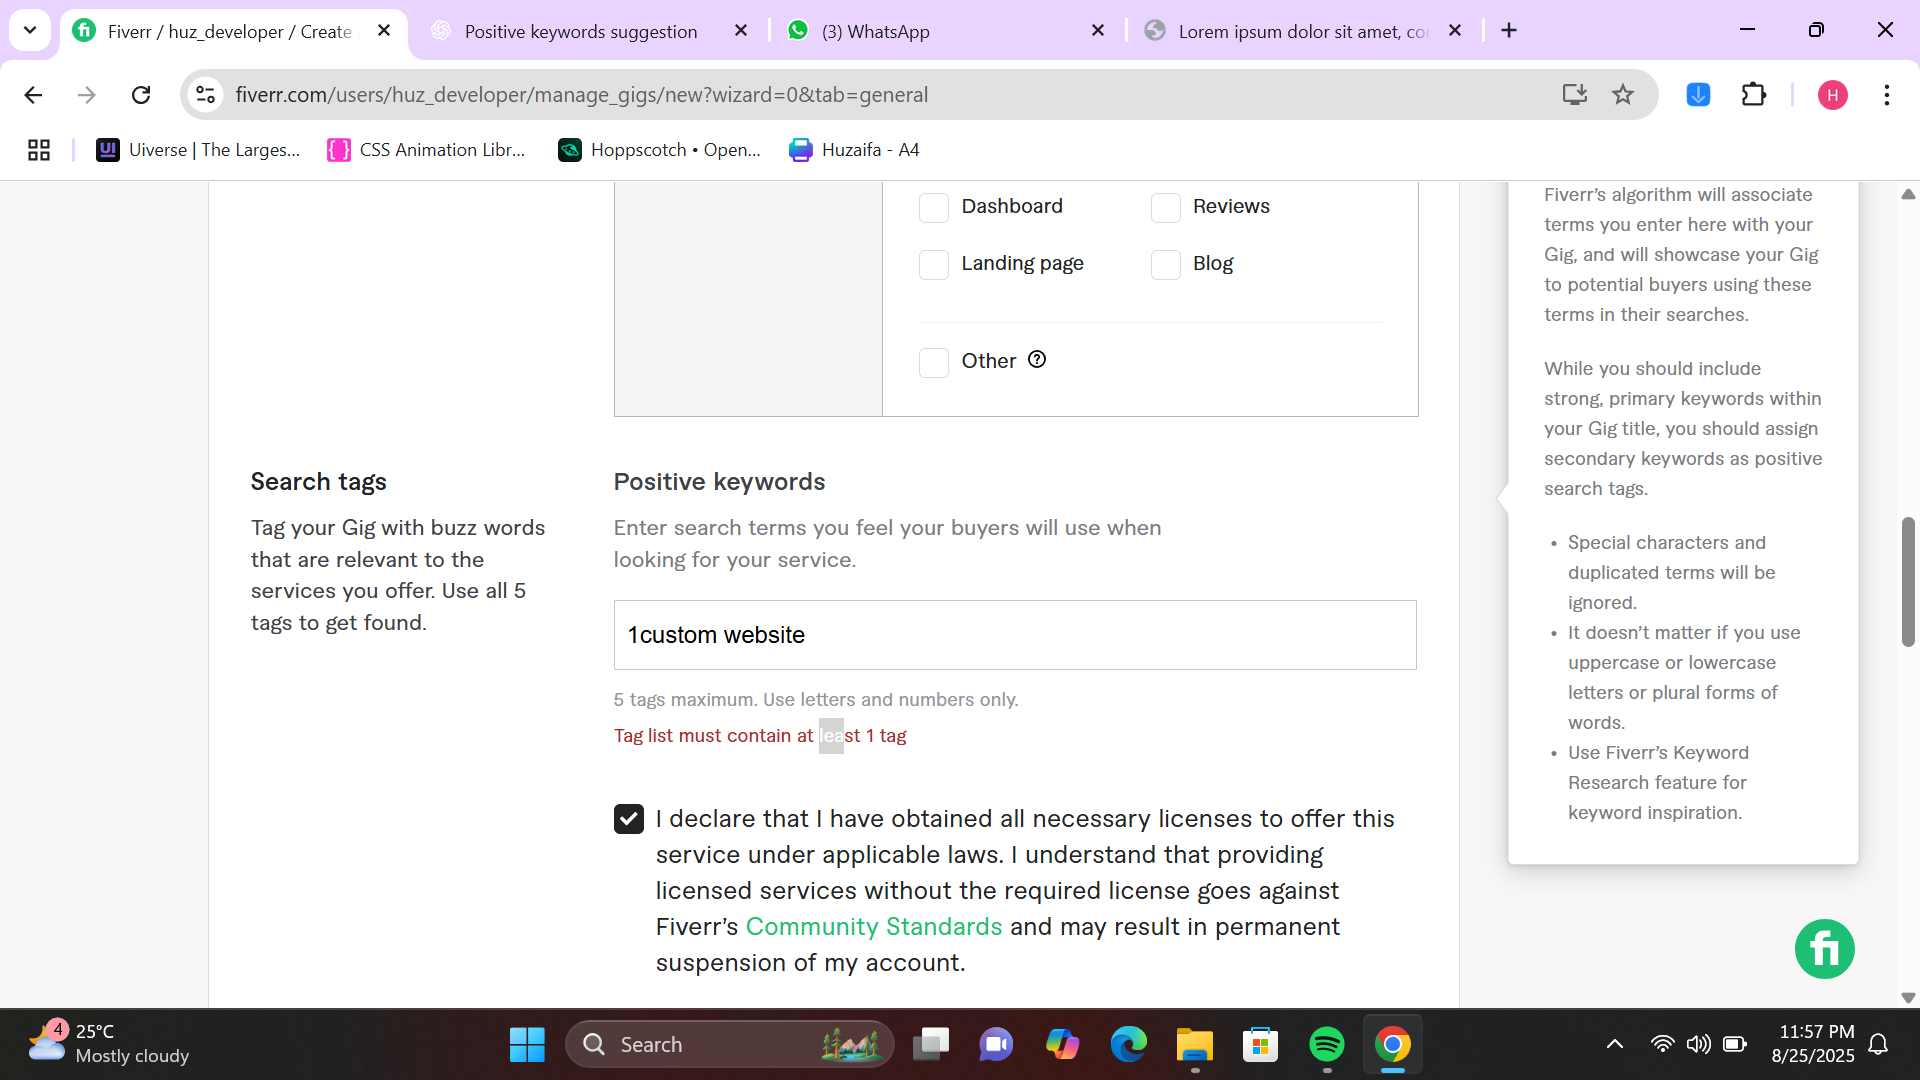
Task: Switch to Positive keywords suggestion tab
Action: (x=580, y=31)
